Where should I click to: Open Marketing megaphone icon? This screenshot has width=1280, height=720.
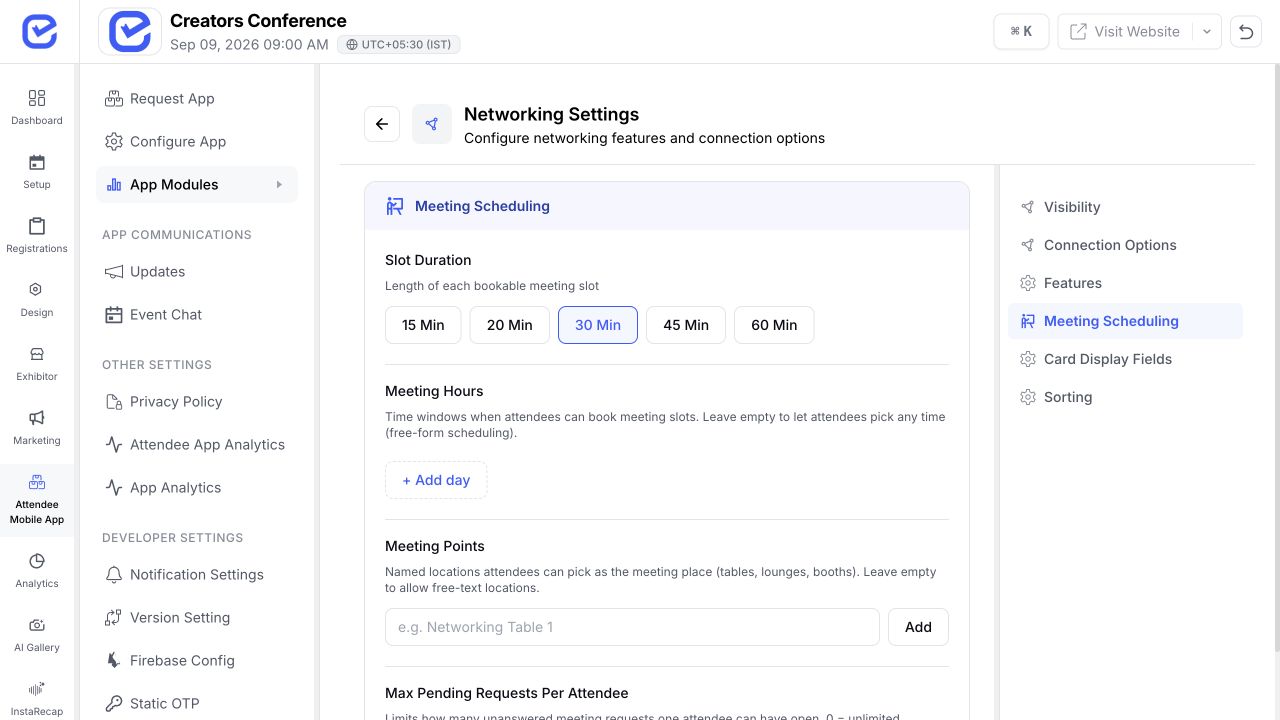click(37, 418)
